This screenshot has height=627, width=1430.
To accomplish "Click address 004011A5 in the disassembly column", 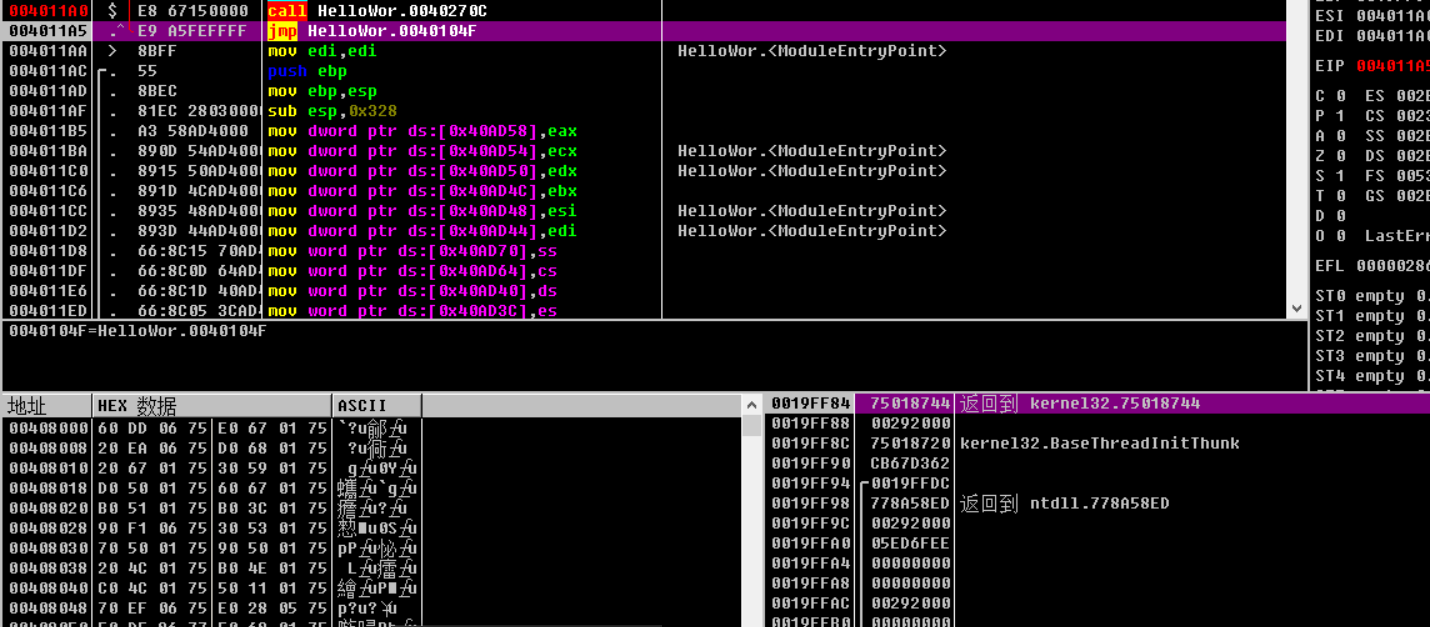I will [49, 31].
